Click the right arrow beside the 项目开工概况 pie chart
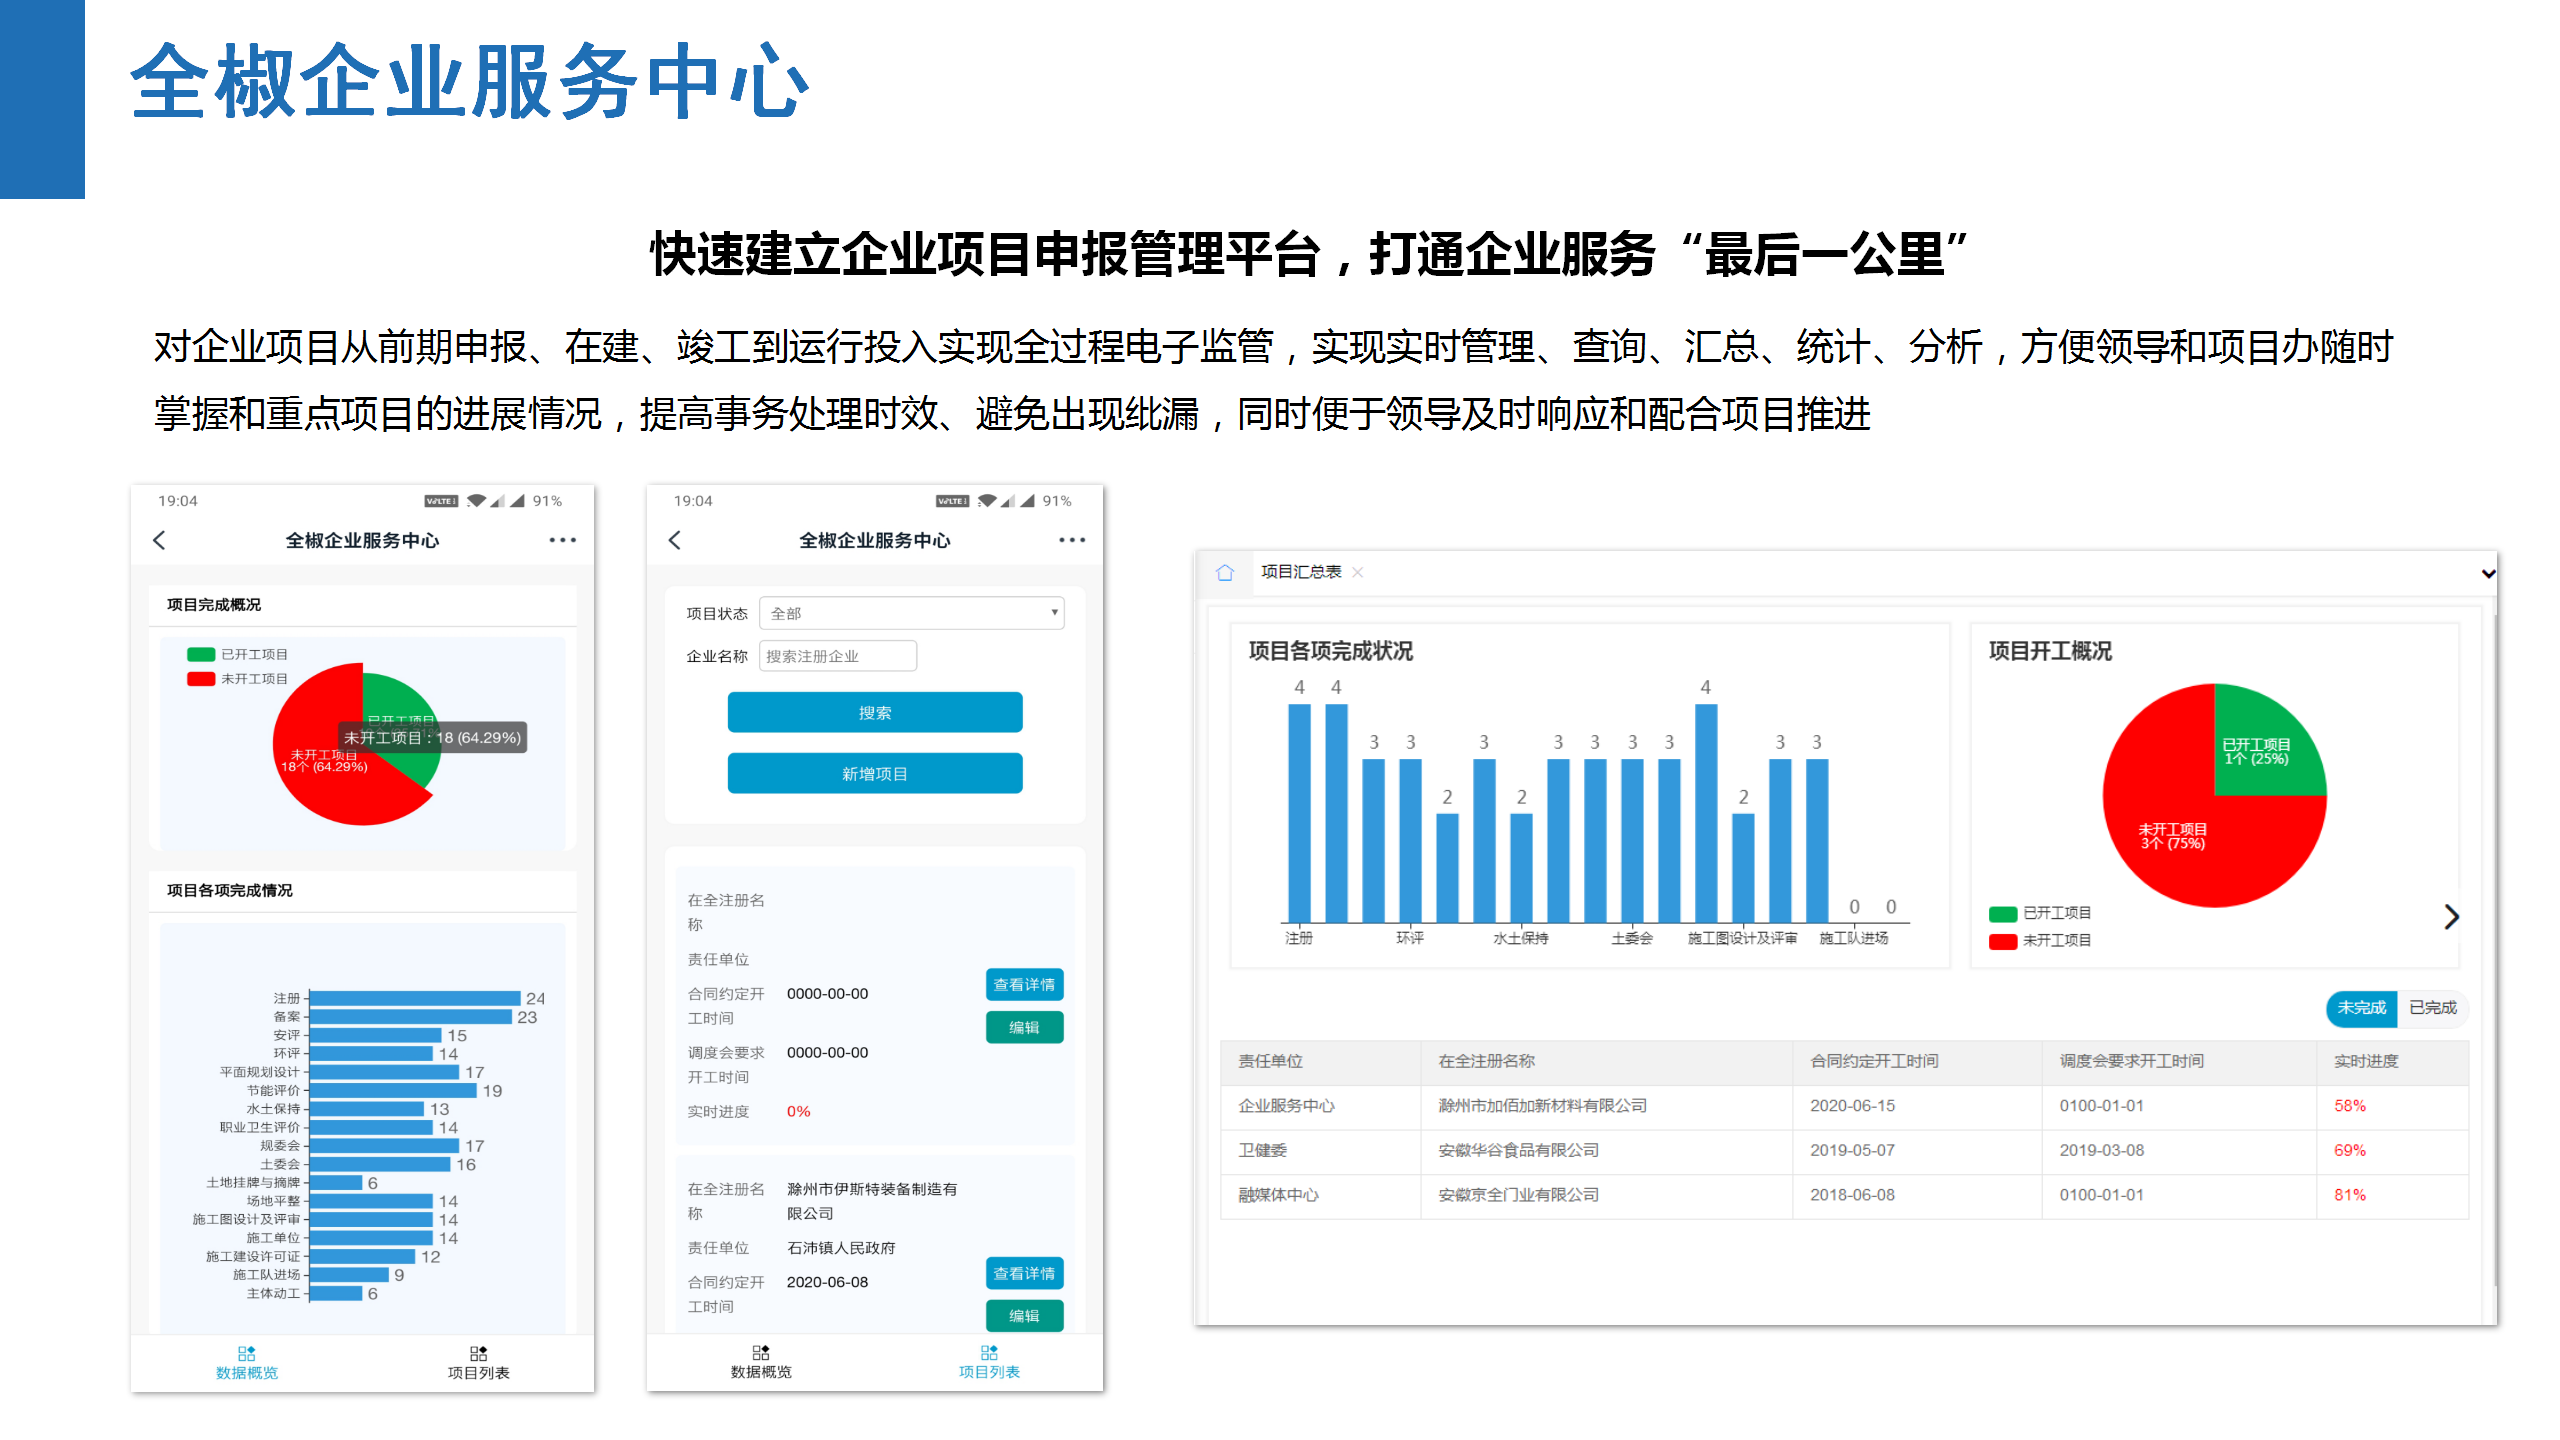The width and height of the screenshot is (2560, 1440). coord(2452,916)
